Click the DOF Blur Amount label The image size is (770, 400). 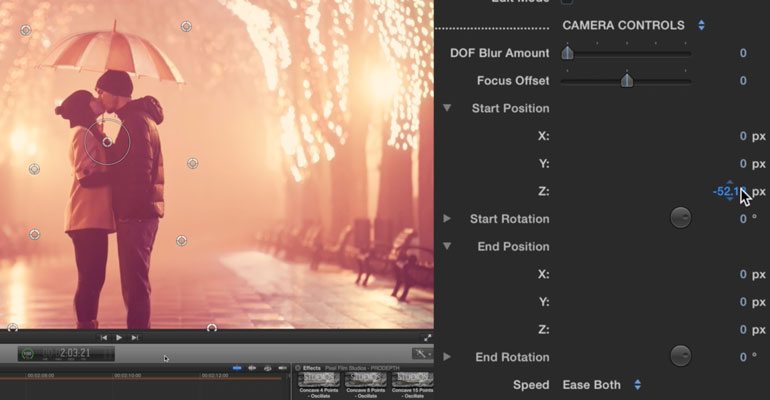(x=499, y=53)
